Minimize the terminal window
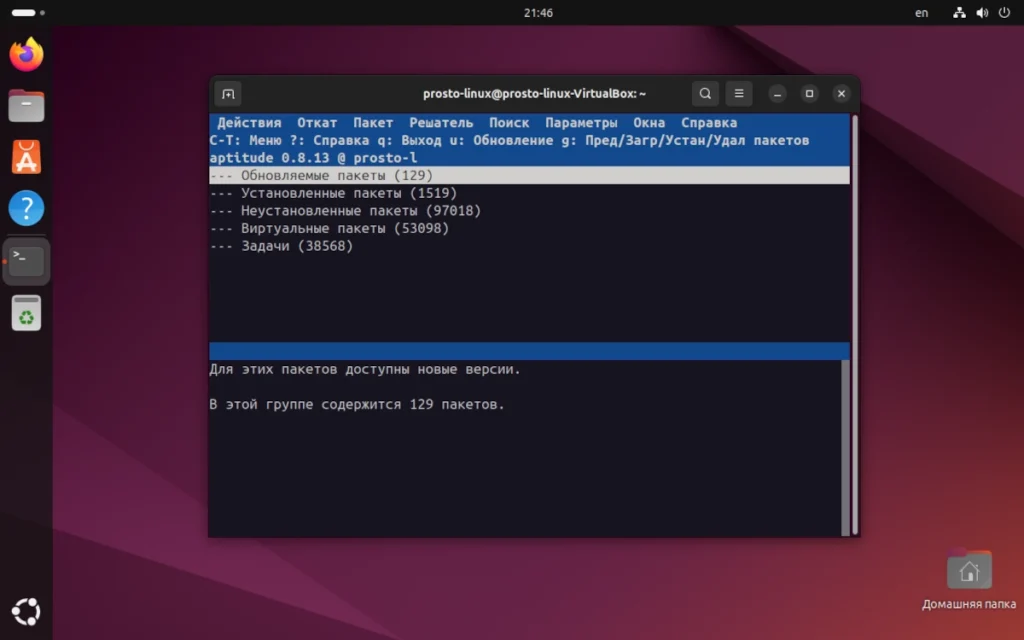Image resolution: width=1024 pixels, height=640 pixels. 777,94
